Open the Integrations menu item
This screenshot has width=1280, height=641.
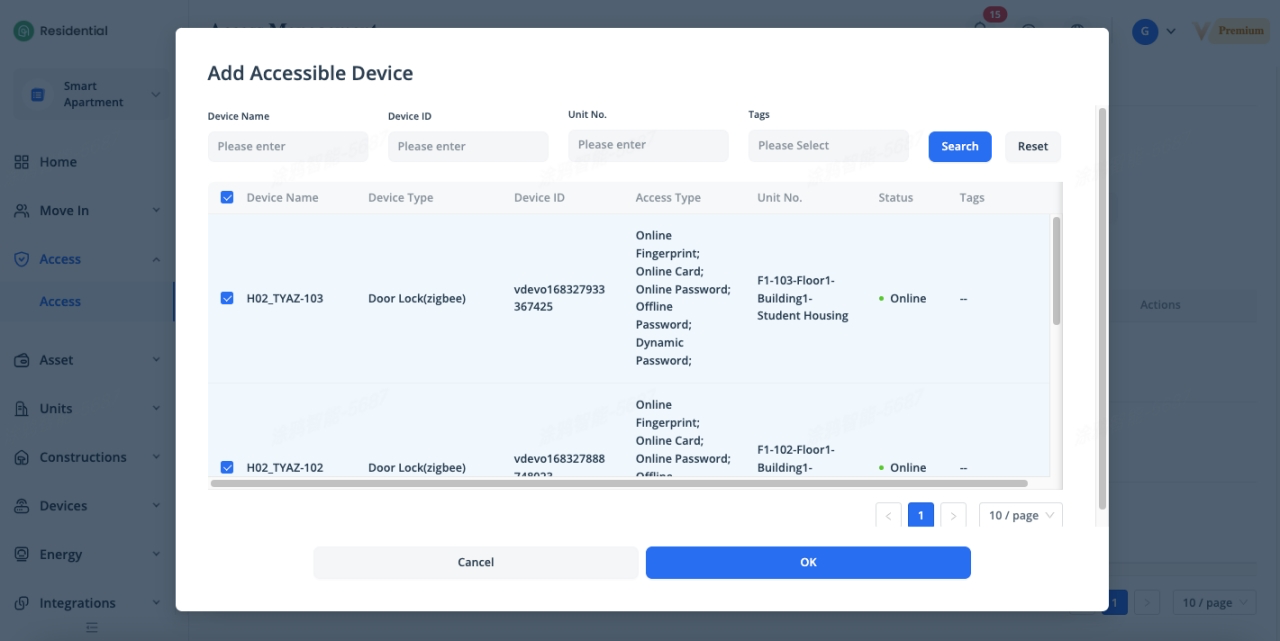coord(77,603)
